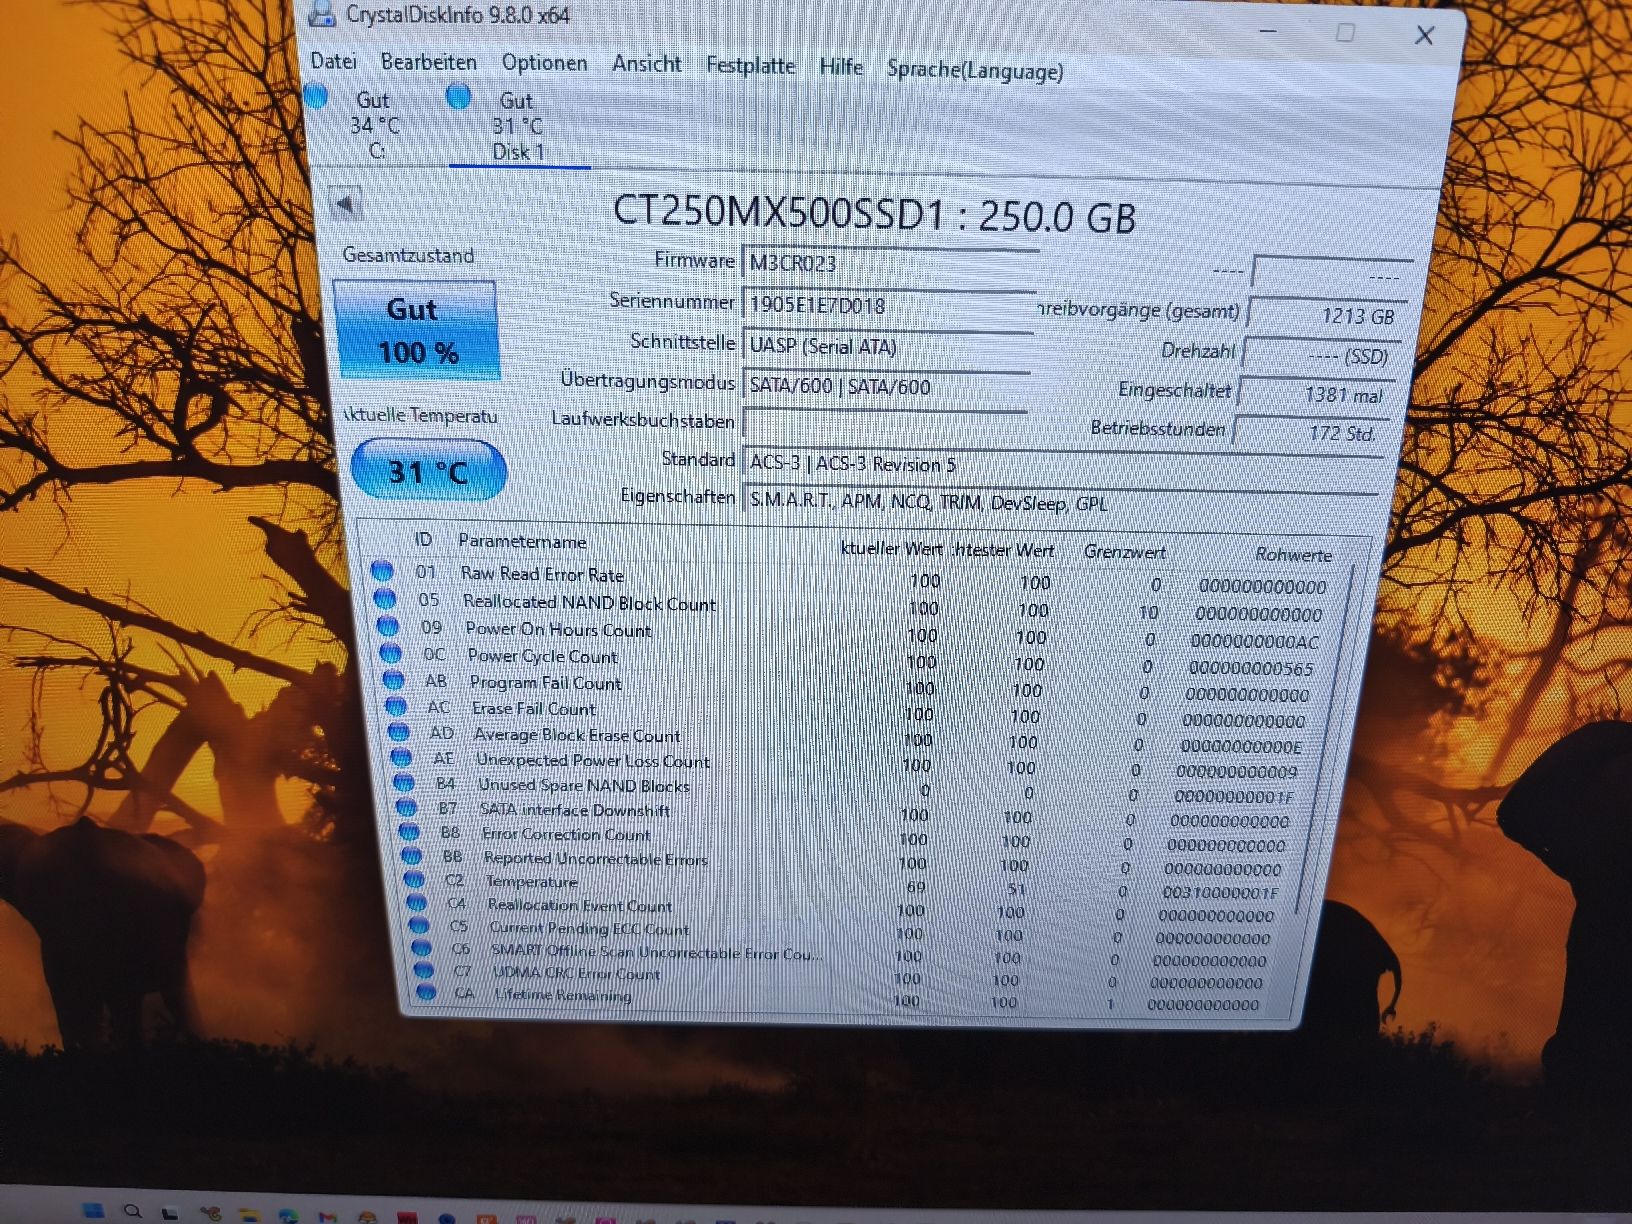The height and width of the screenshot is (1224, 1632).
Task: Click the status circle of Lifetime Remaining
Action: (x=426, y=992)
